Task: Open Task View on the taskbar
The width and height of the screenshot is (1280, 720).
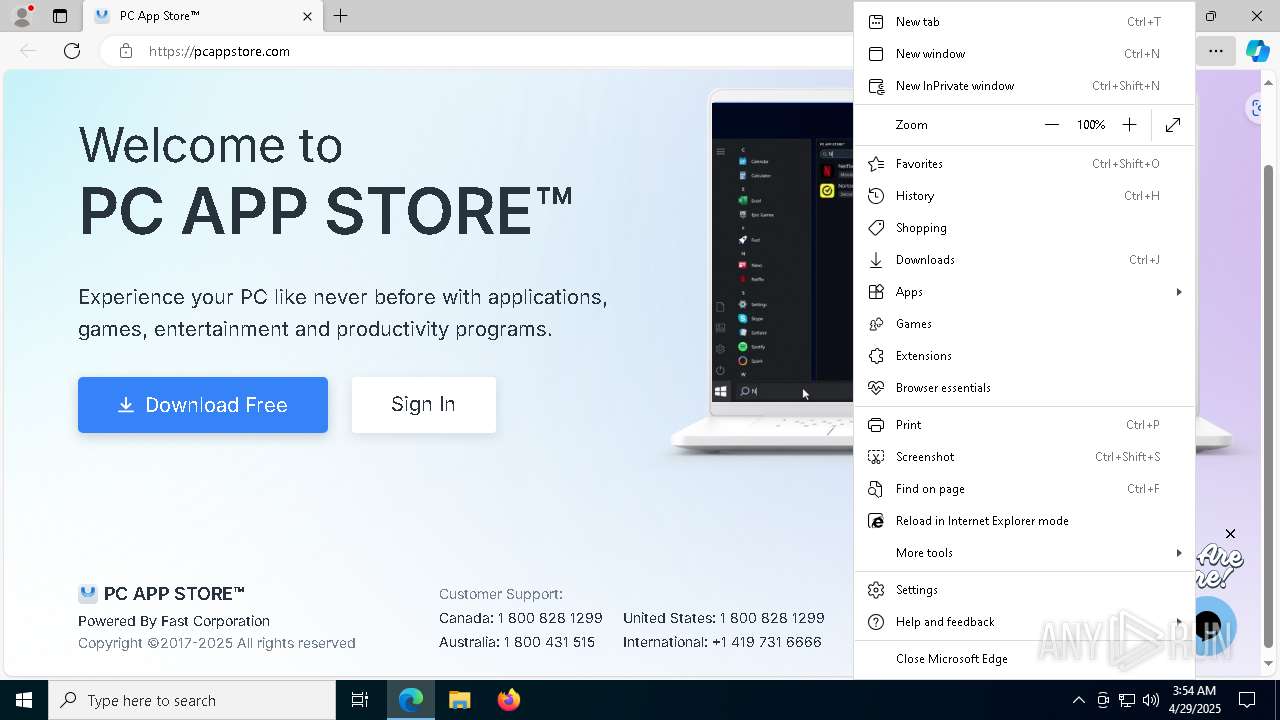Action: click(x=360, y=700)
